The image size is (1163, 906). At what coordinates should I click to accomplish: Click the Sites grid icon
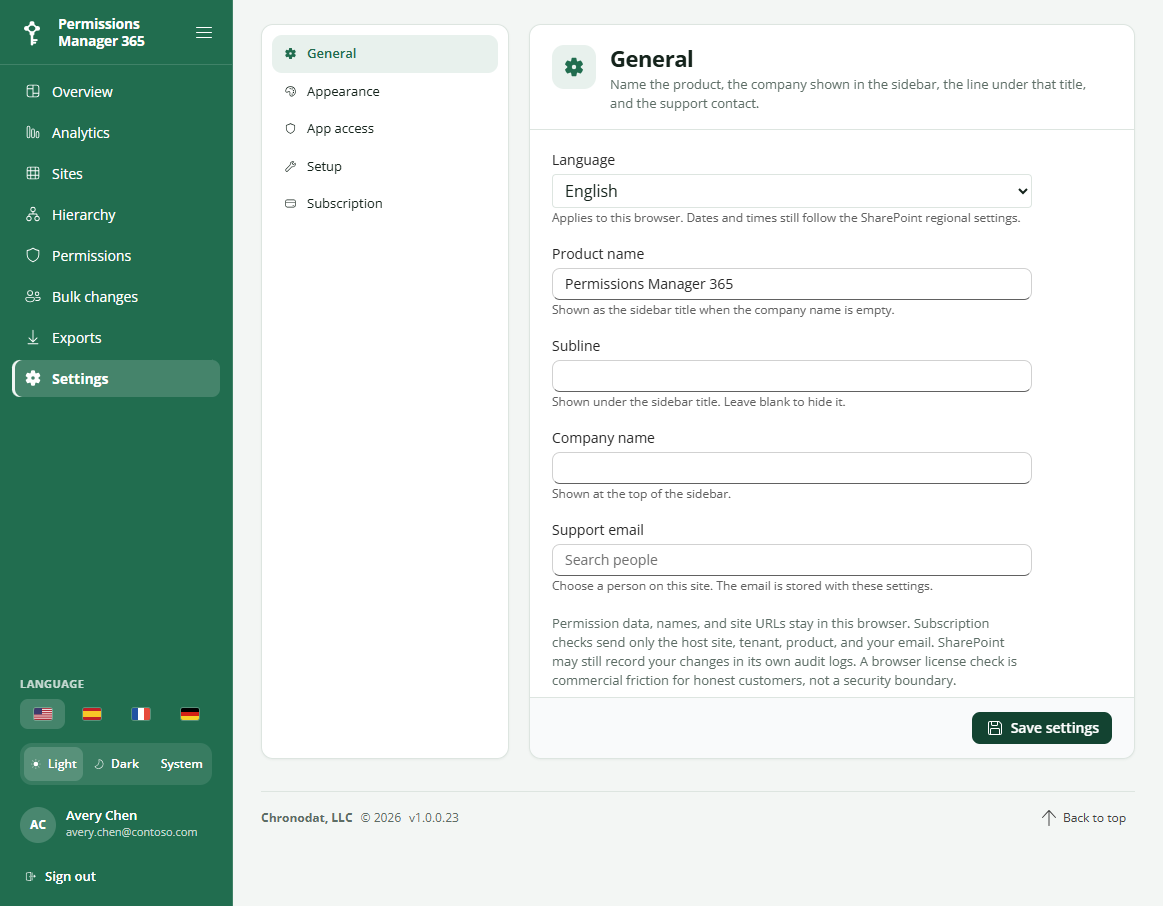pyautogui.click(x=33, y=173)
